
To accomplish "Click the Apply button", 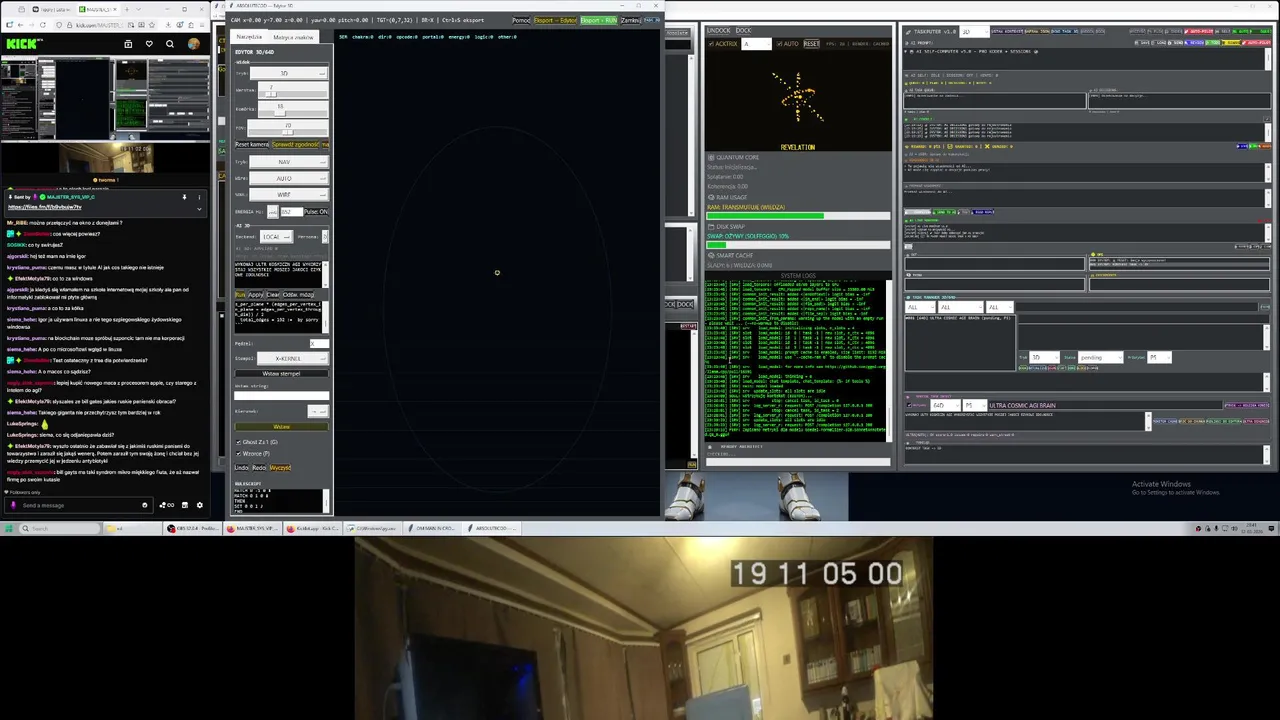I will tap(256, 295).
